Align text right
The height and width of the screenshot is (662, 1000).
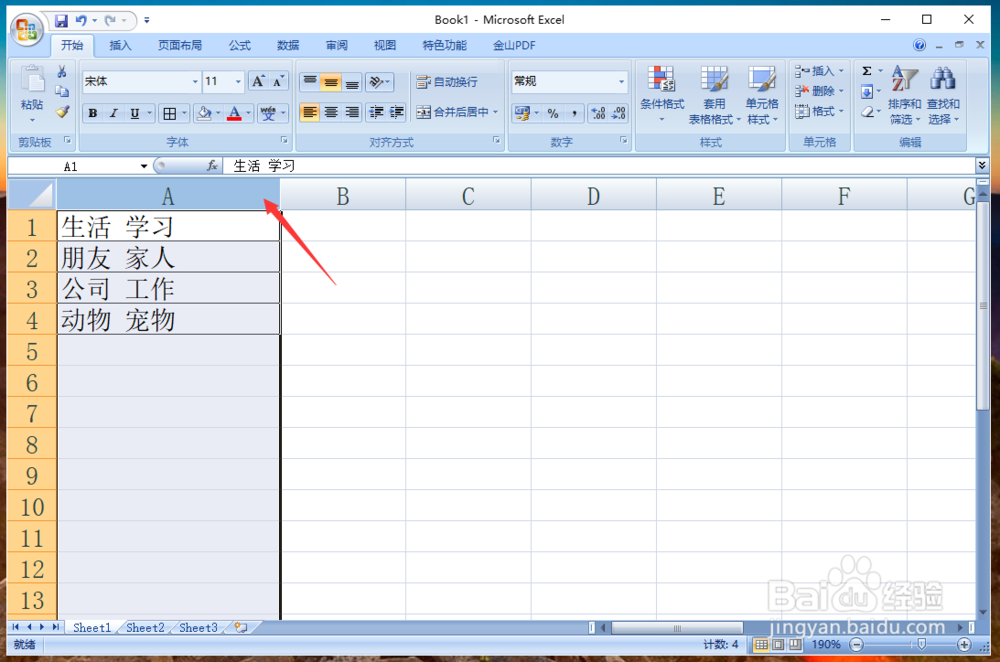point(352,112)
